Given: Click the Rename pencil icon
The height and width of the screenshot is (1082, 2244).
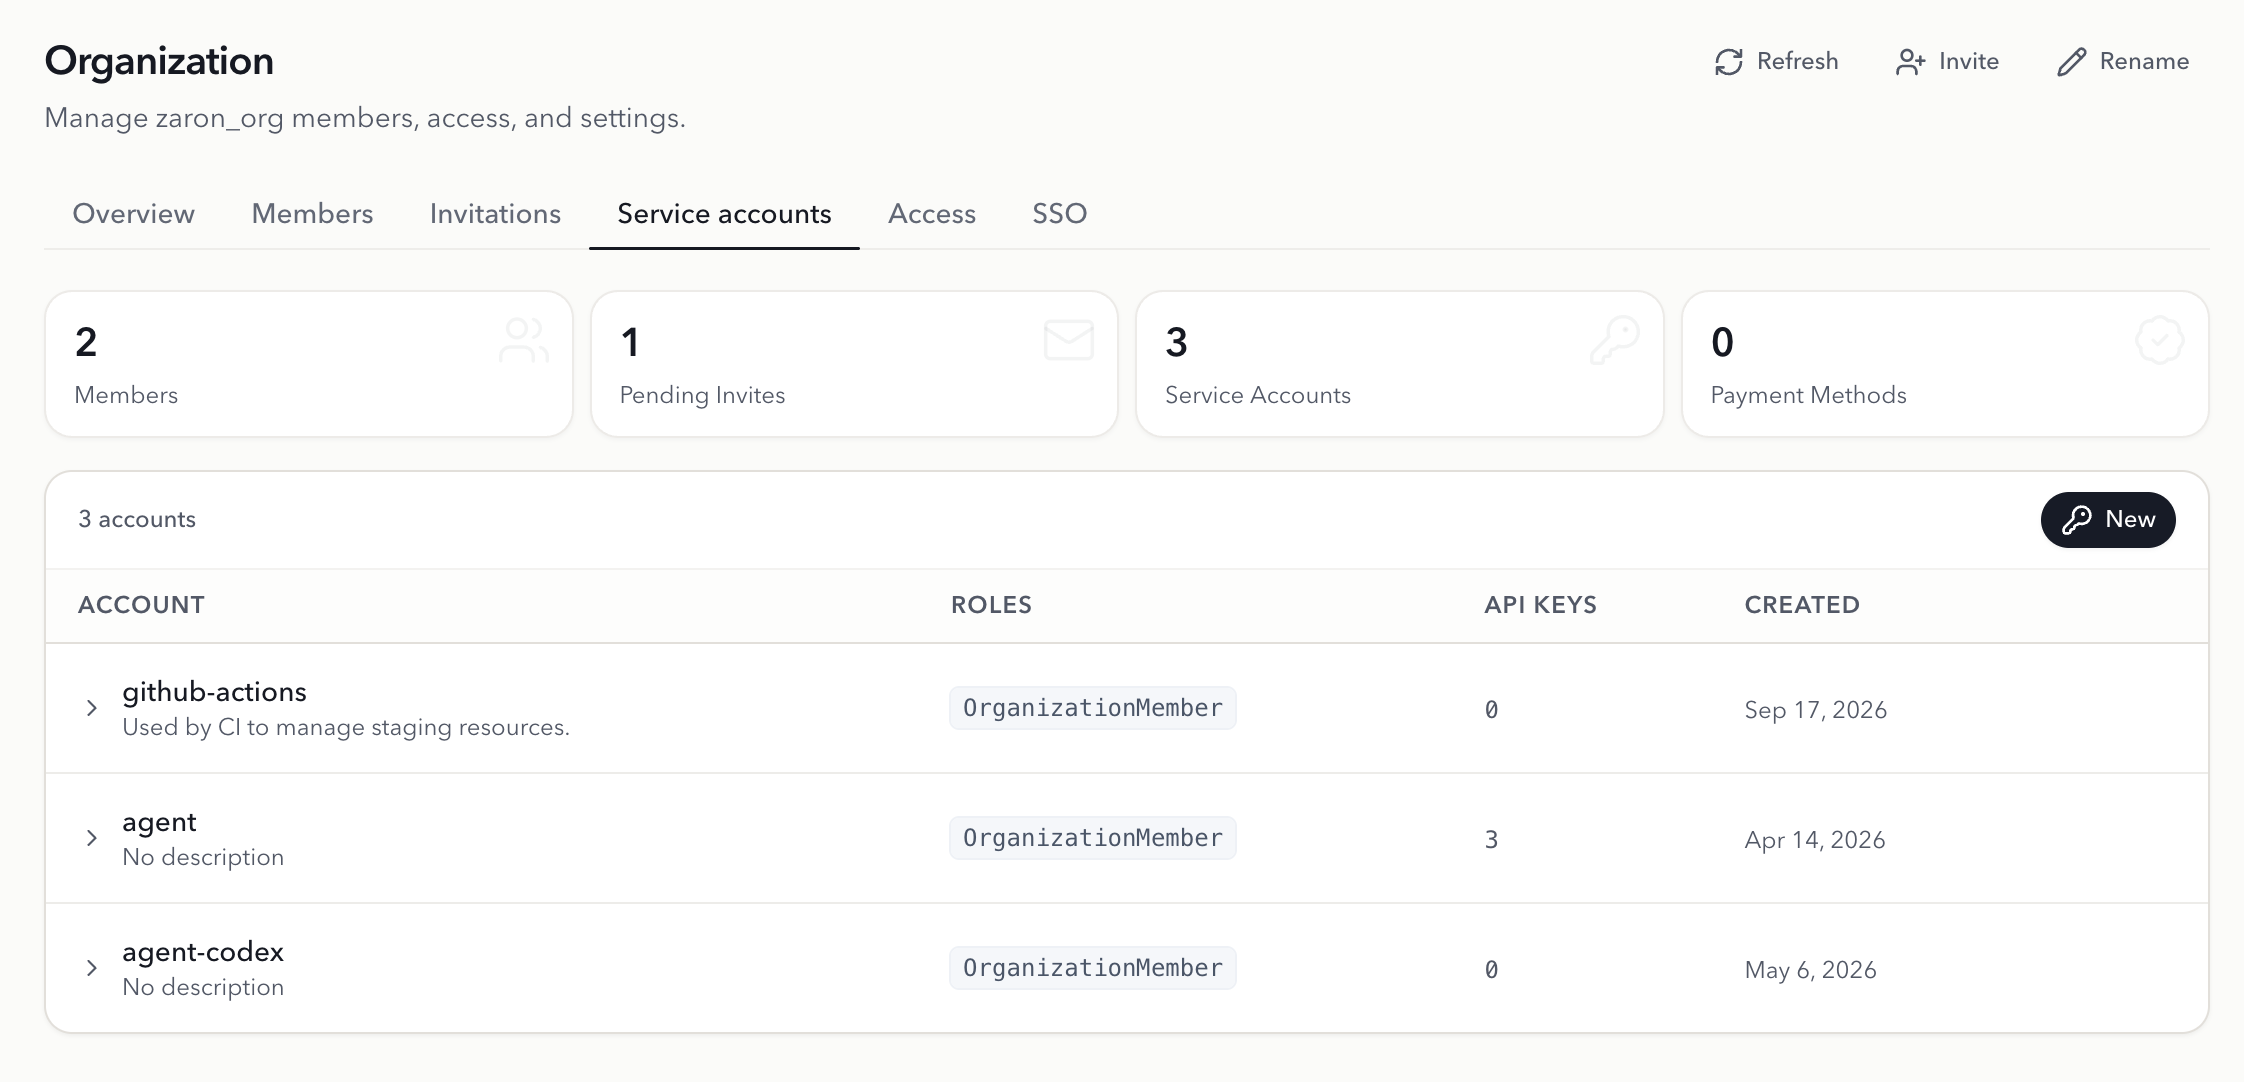Looking at the screenshot, I should [x=2071, y=62].
